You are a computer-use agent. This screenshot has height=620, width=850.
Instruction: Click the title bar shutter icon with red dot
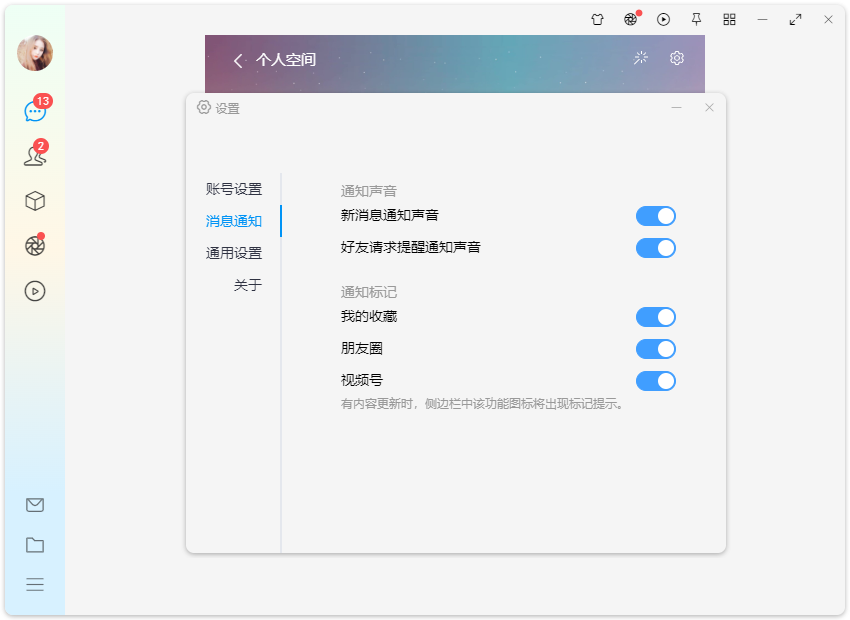click(630, 20)
